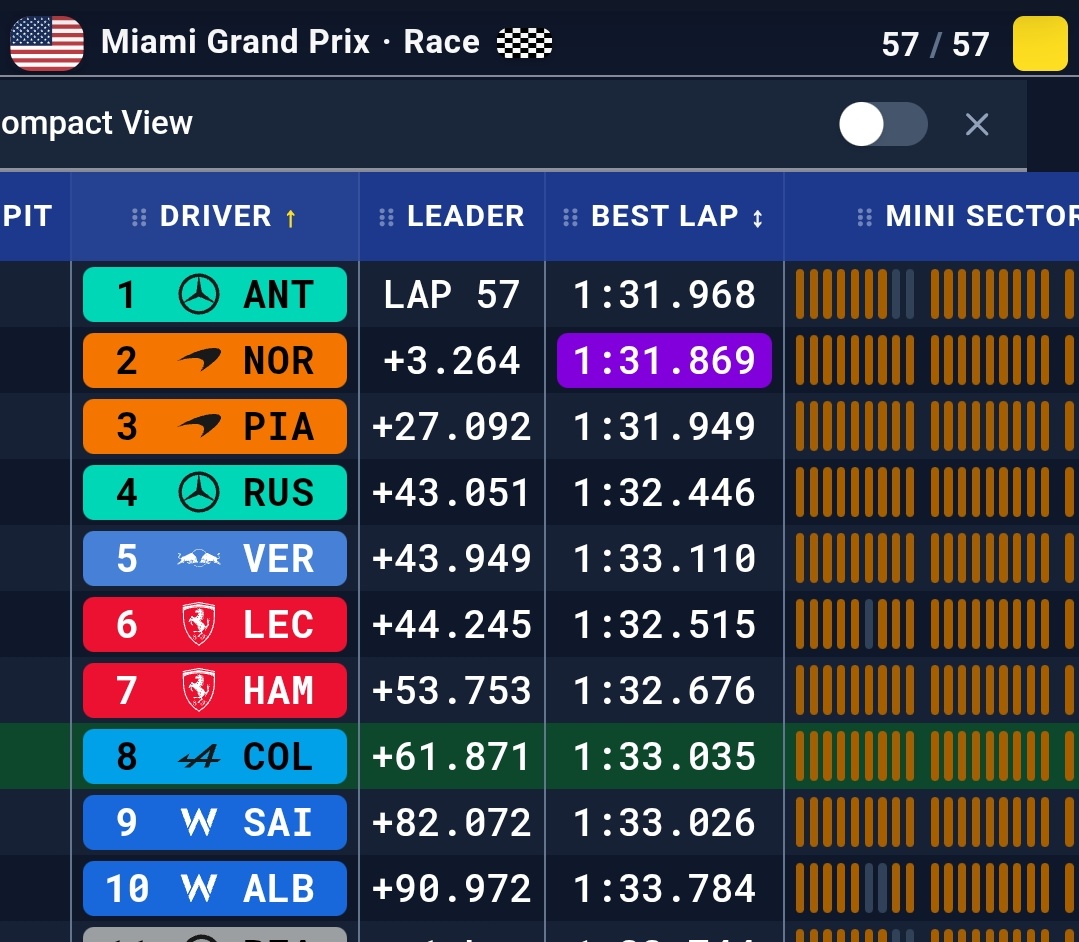Viewport: 1079px width, 942px height.
Task: Select the ANT driver badge
Action: click(x=215, y=295)
